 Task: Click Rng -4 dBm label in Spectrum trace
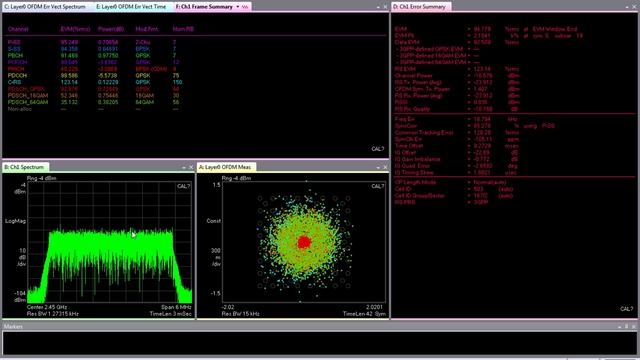point(42,178)
